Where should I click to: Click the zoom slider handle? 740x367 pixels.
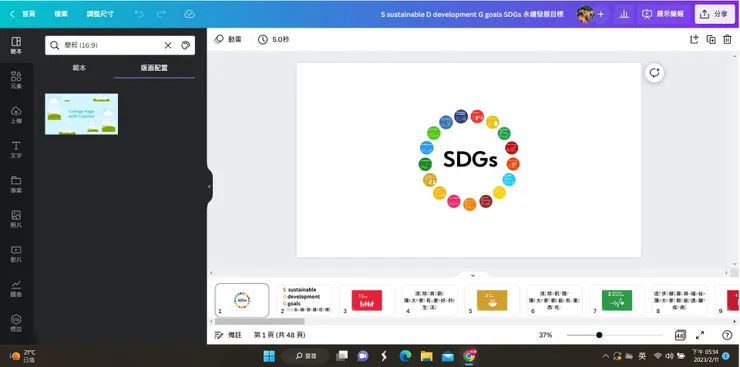(599, 335)
